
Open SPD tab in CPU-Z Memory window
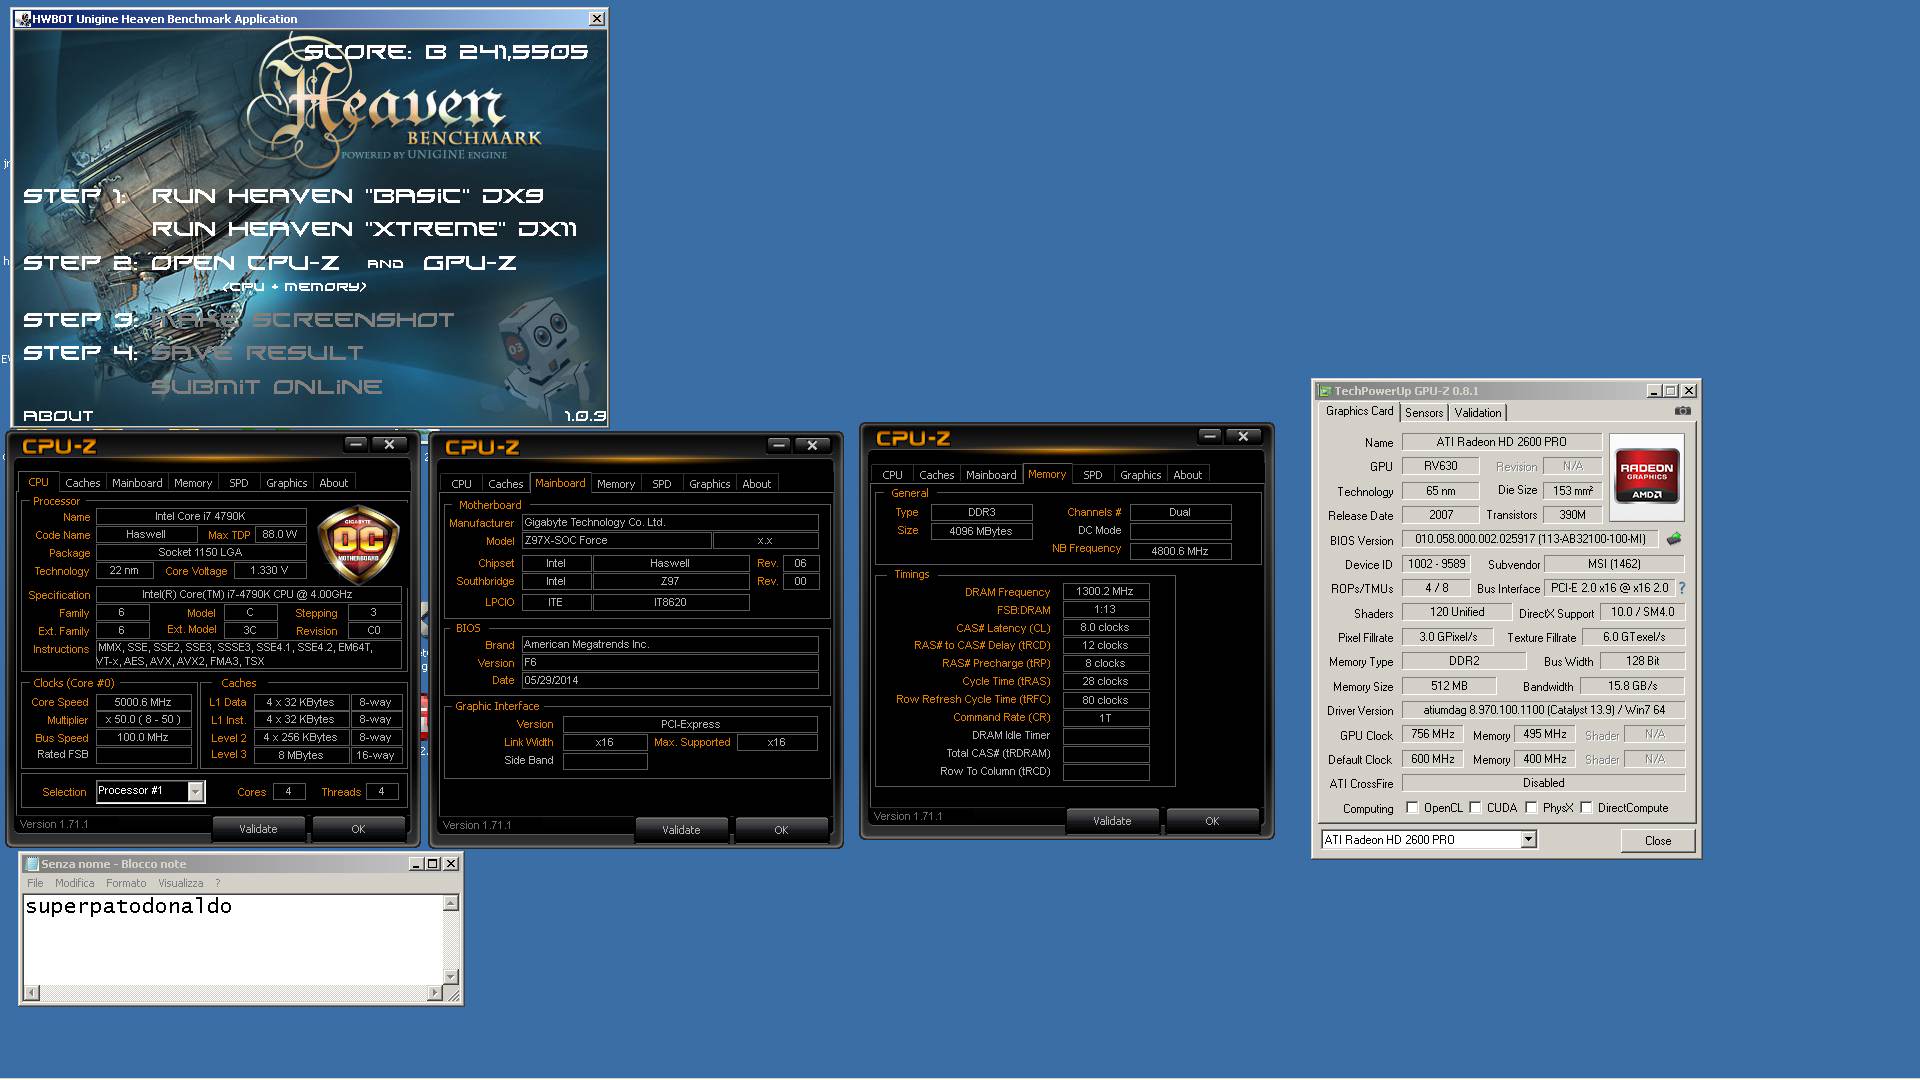[x=1093, y=475]
